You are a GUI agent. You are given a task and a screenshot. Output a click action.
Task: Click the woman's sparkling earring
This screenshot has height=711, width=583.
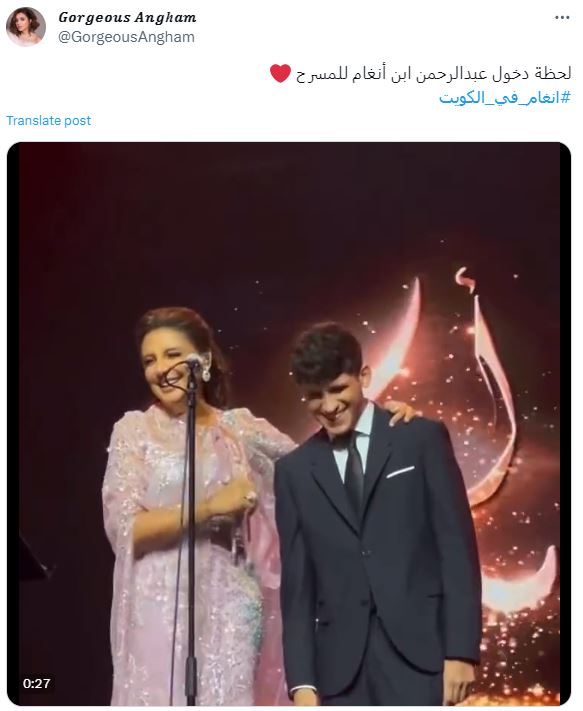click(x=206, y=371)
